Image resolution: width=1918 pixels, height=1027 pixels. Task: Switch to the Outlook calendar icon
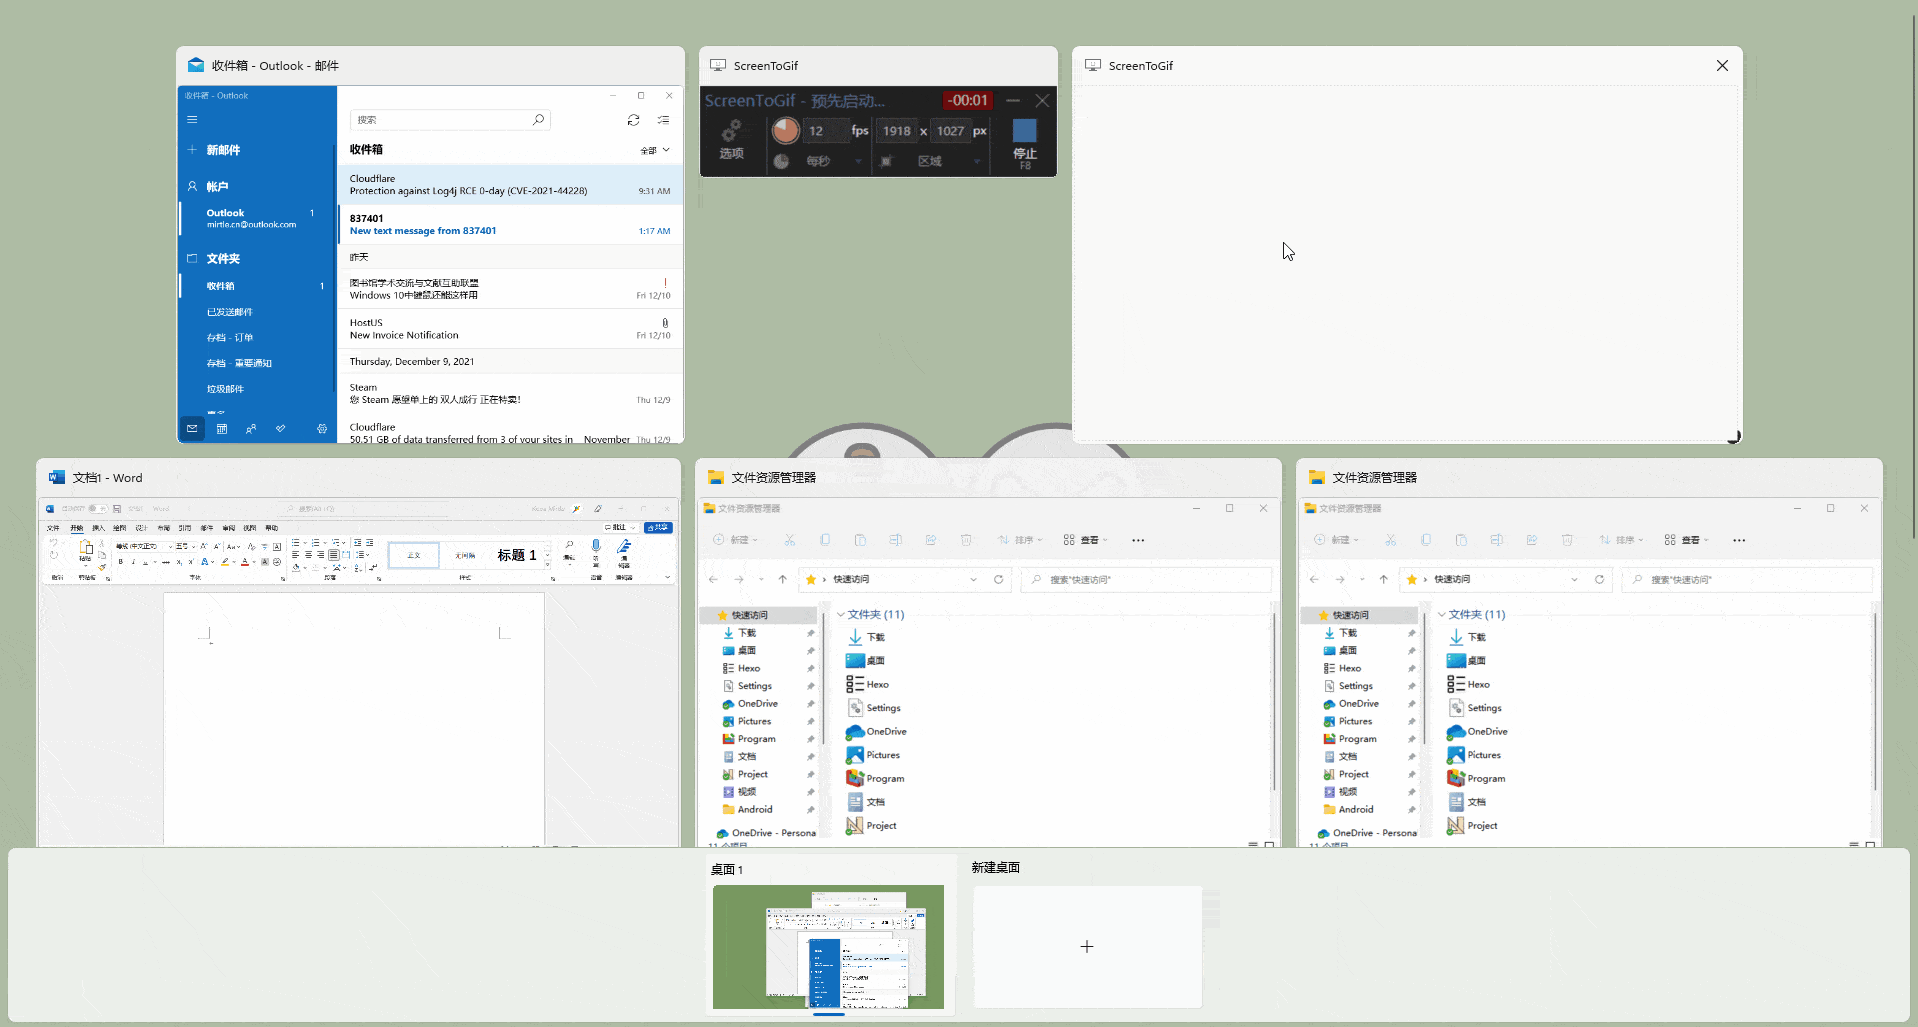222,429
